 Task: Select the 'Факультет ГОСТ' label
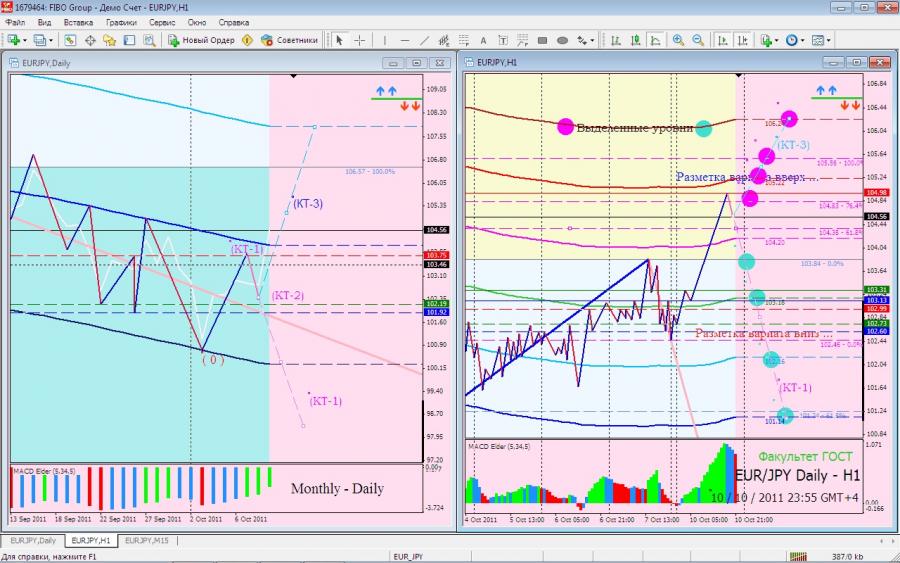806,457
